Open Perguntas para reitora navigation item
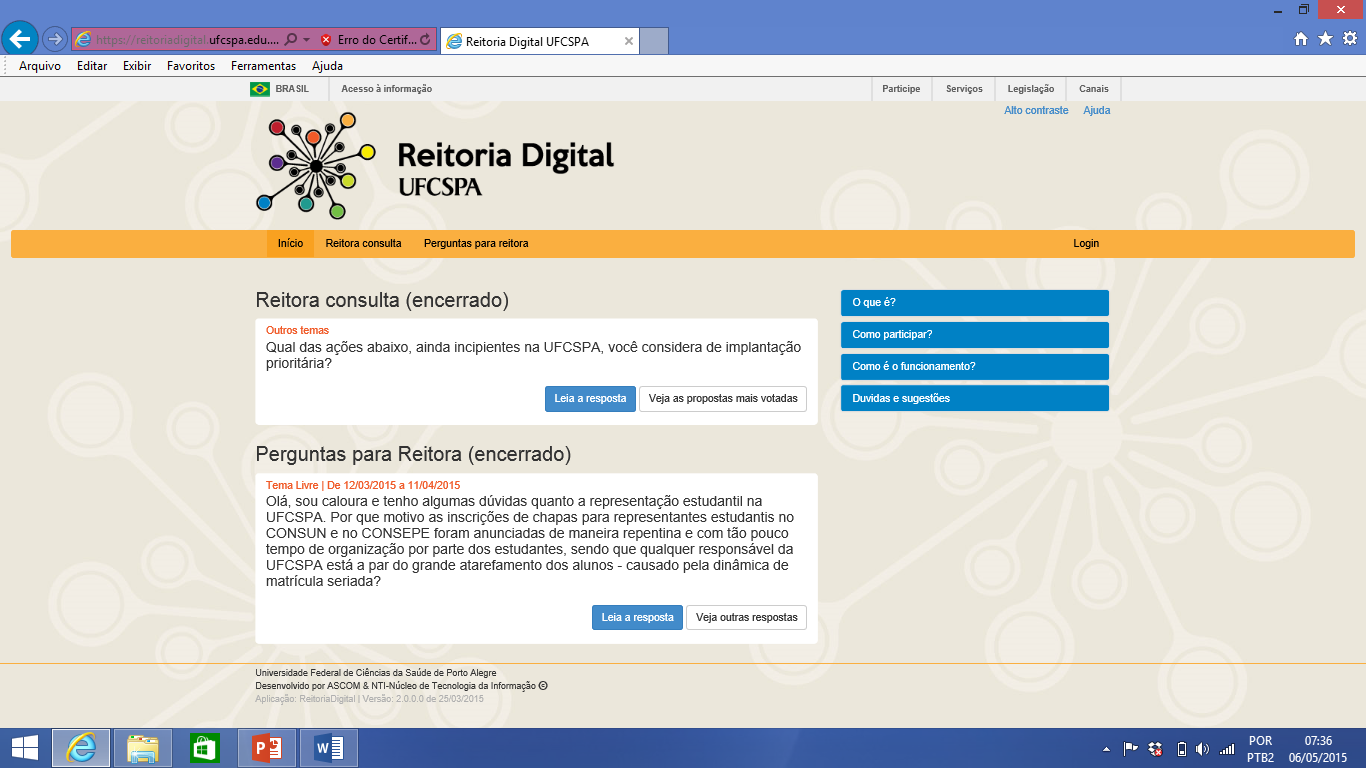Screen dimensions: 1366x768 [x=476, y=243]
